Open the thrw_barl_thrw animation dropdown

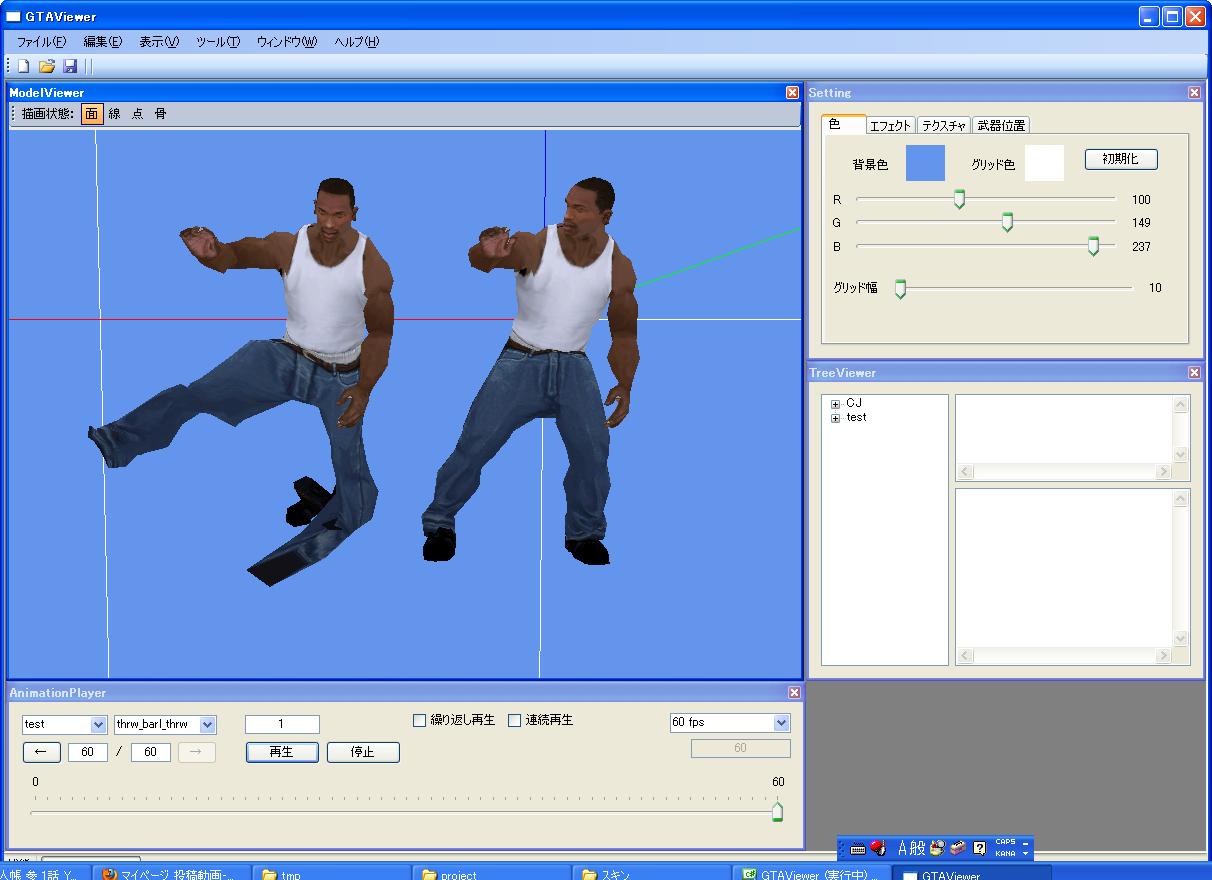pyautogui.click(x=207, y=724)
